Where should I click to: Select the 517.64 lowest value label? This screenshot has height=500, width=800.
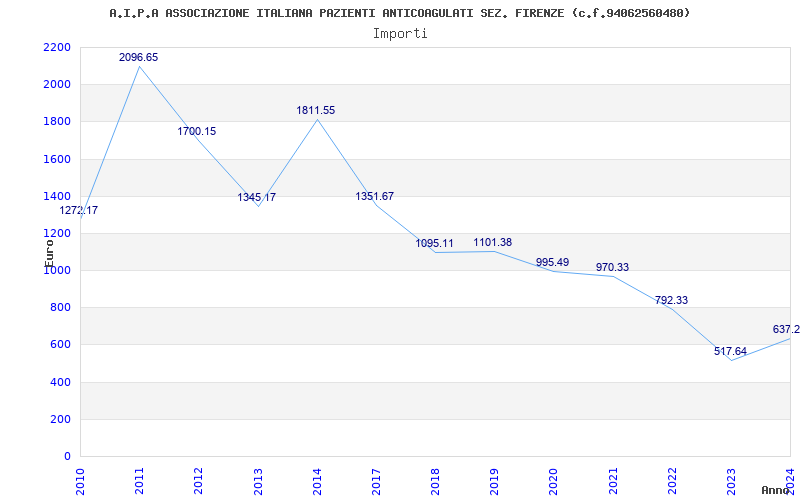730,352
